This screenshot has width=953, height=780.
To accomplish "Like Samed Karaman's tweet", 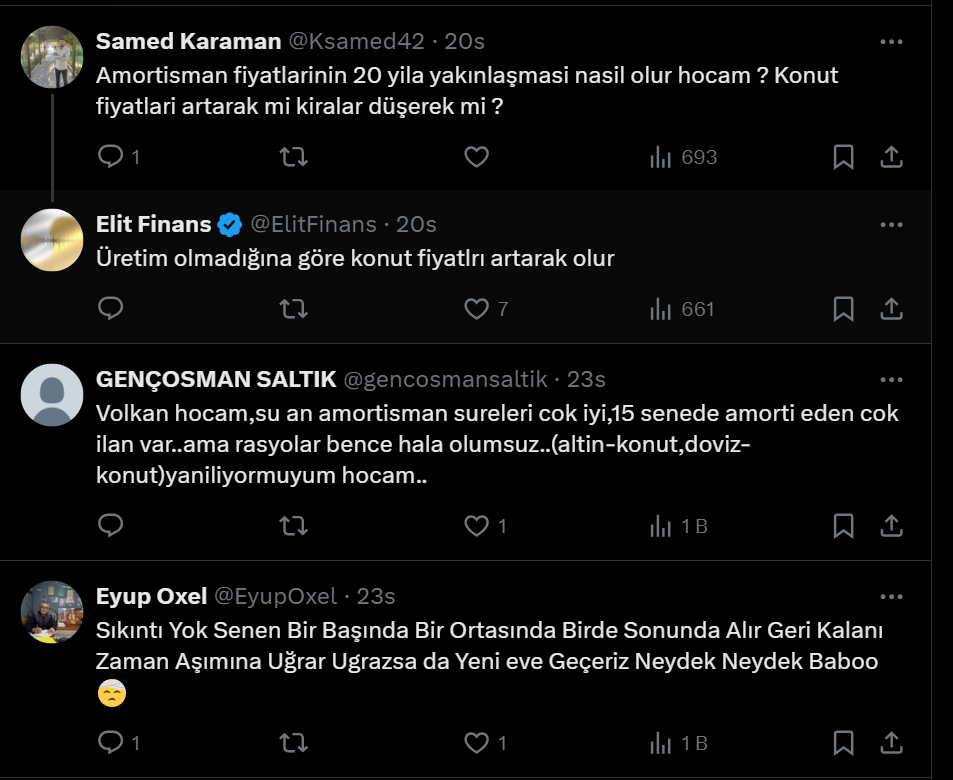I will point(477,157).
